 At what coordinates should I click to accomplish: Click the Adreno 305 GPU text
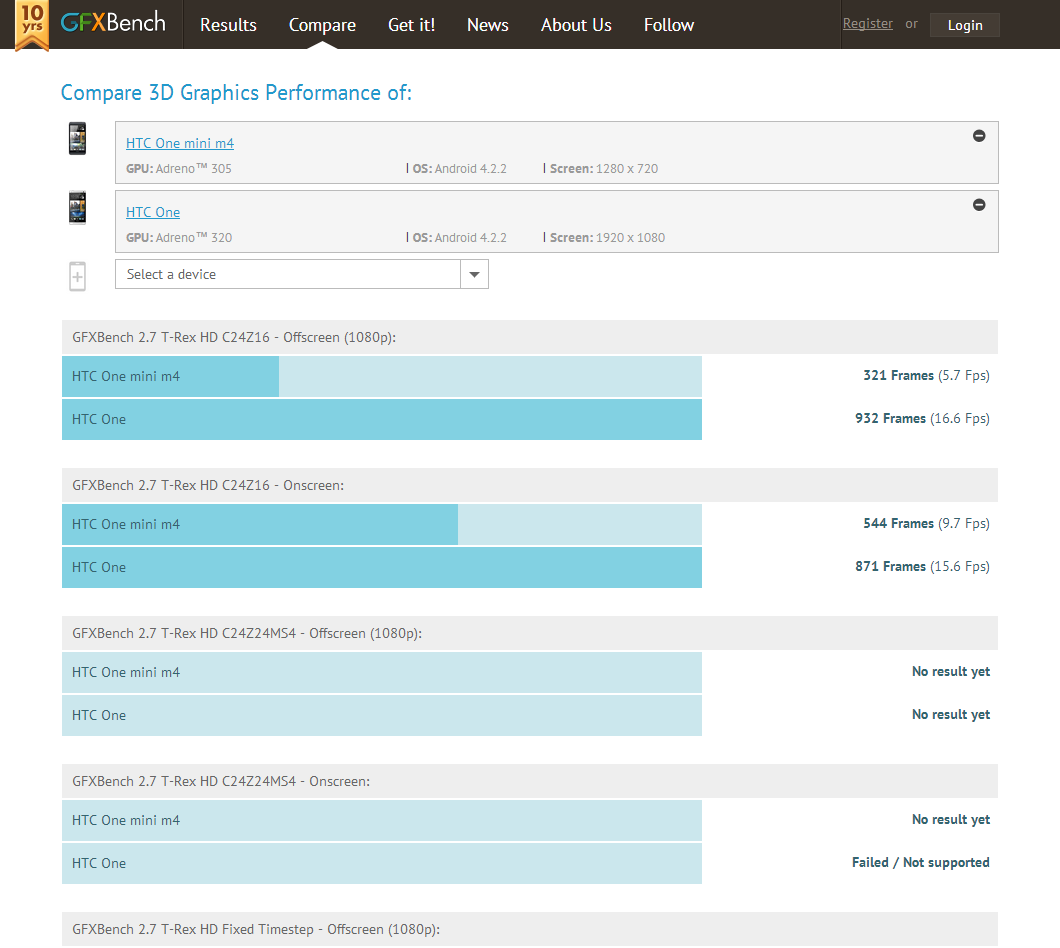[x=179, y=168]
